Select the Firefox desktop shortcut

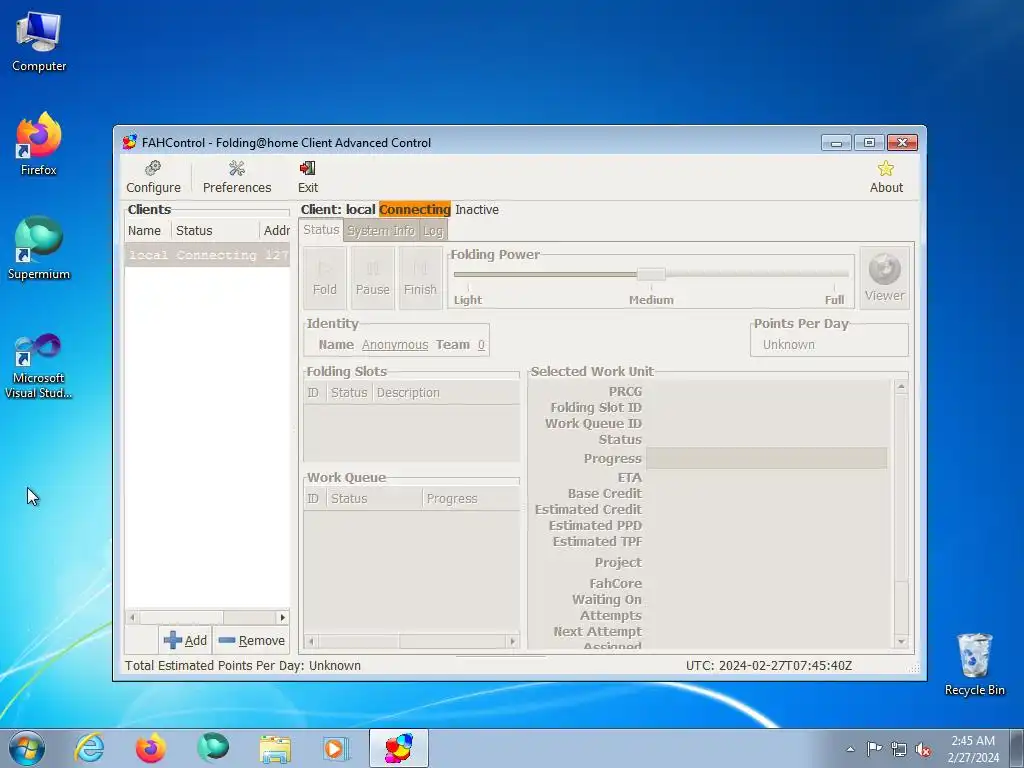[x=39, y=144]
